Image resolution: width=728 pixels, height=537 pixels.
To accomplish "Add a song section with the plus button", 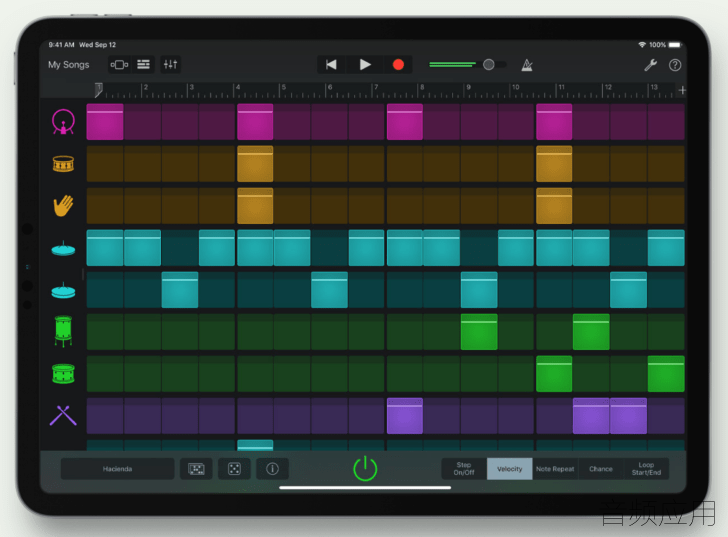I will click(x=682, y=90).
